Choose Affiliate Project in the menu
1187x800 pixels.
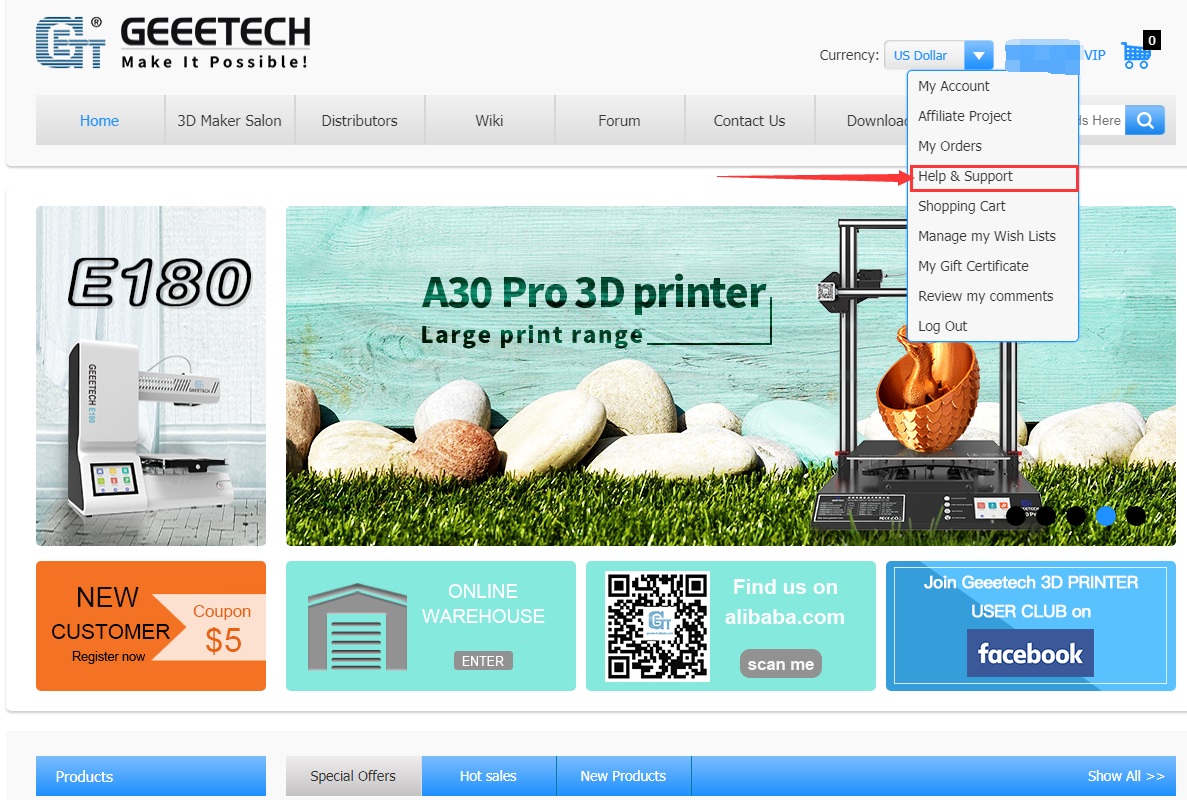coord(964,116)
